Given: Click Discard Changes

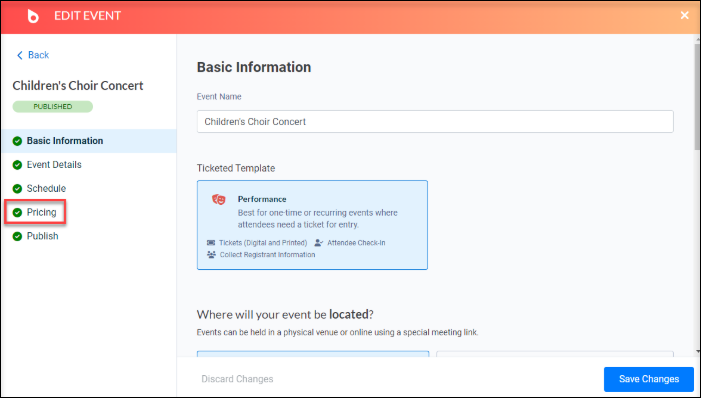Looking at the screenshot, I should (x=237, y=379).
